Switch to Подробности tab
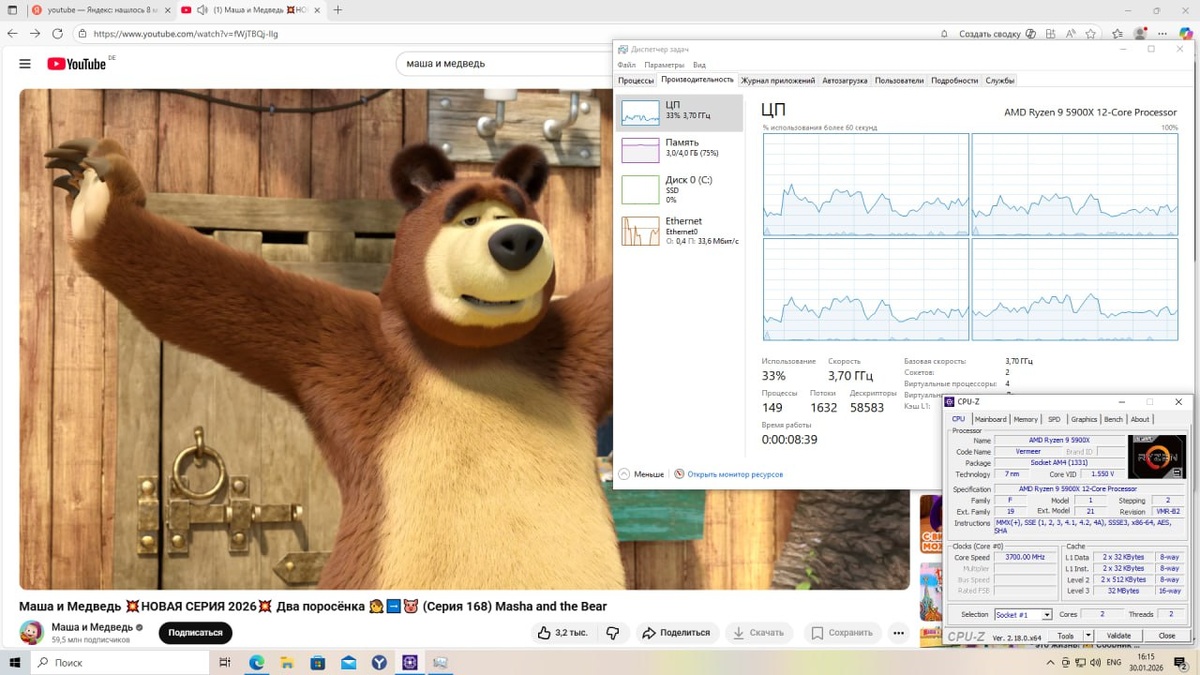This screenshot has width=1200, height=675. click(954, 80)
